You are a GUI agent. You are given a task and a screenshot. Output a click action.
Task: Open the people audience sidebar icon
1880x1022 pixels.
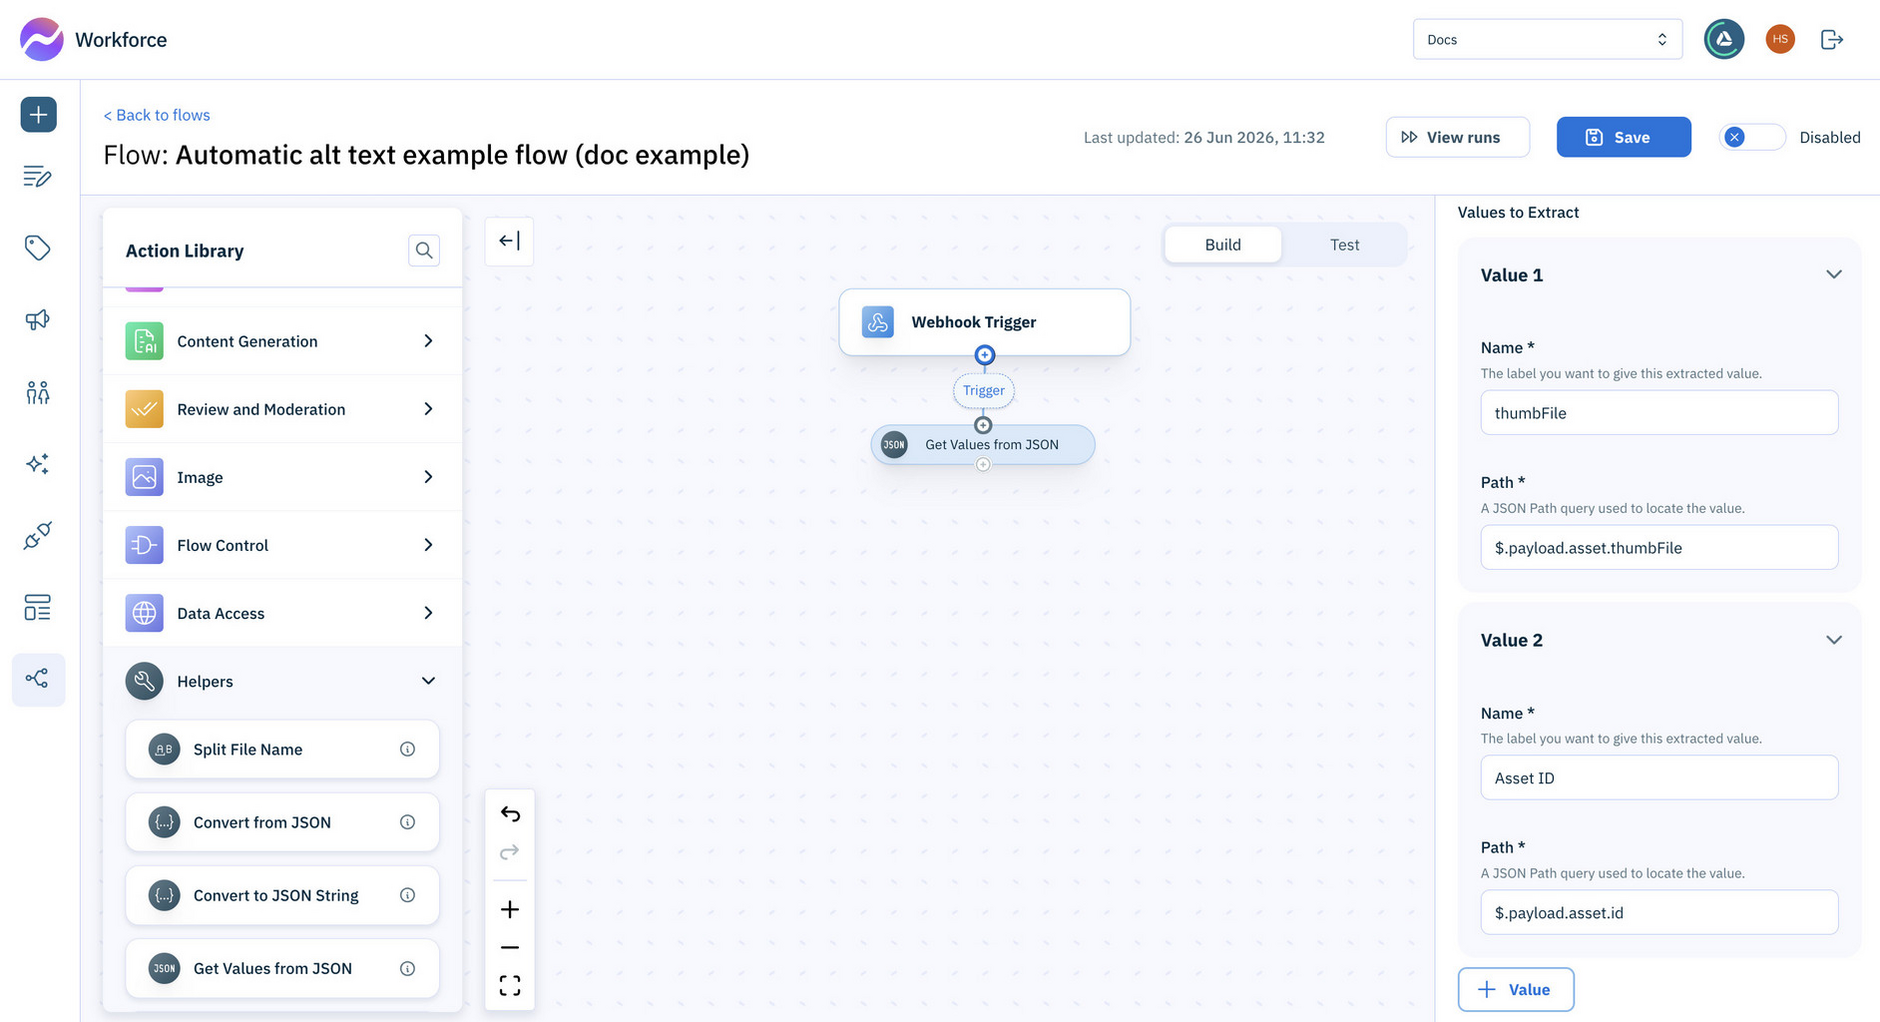point(38,392)
